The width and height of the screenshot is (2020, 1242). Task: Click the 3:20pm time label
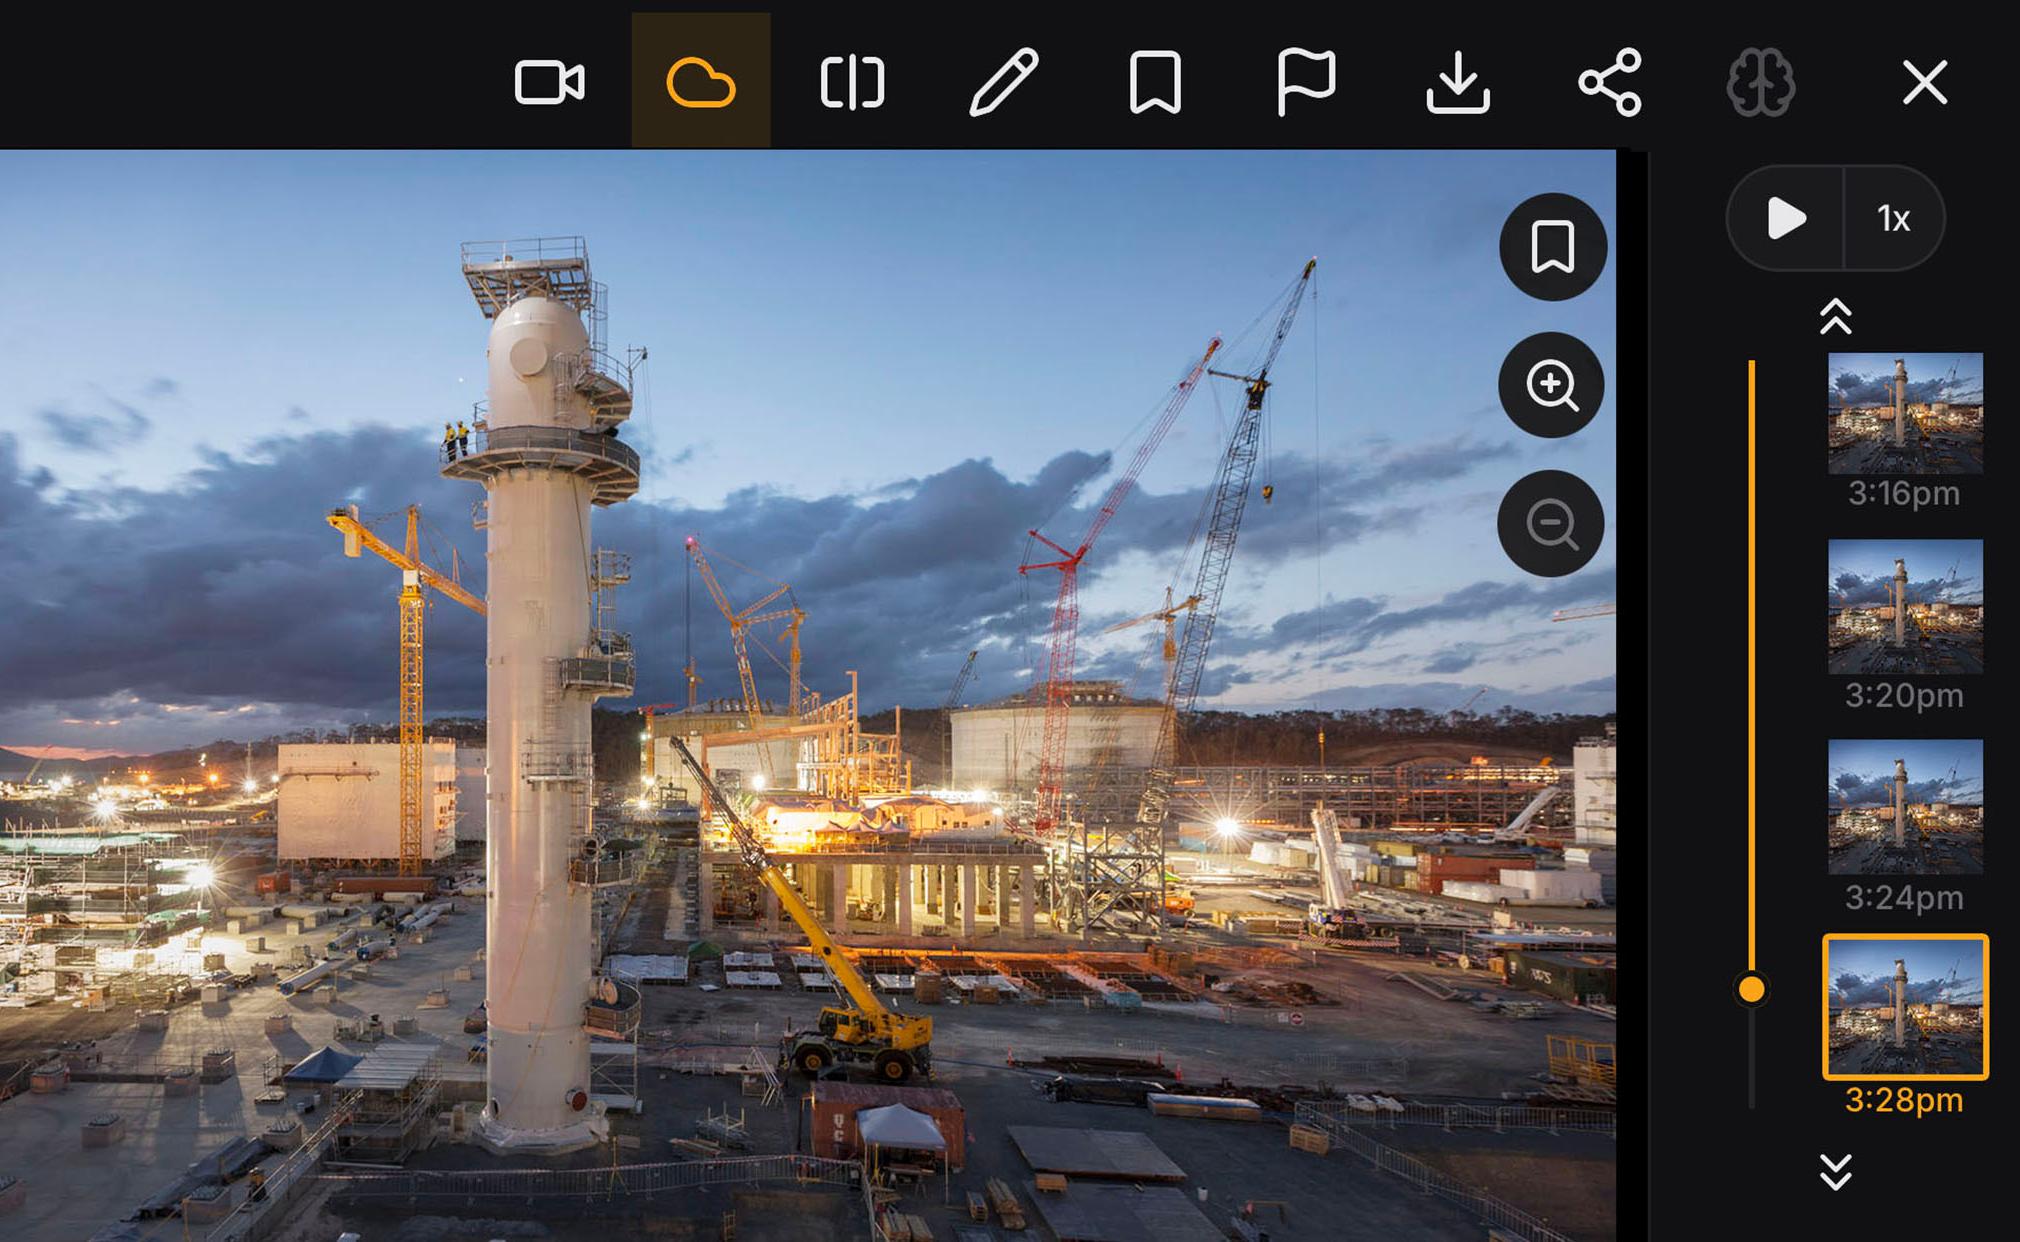coord(1904,696)
